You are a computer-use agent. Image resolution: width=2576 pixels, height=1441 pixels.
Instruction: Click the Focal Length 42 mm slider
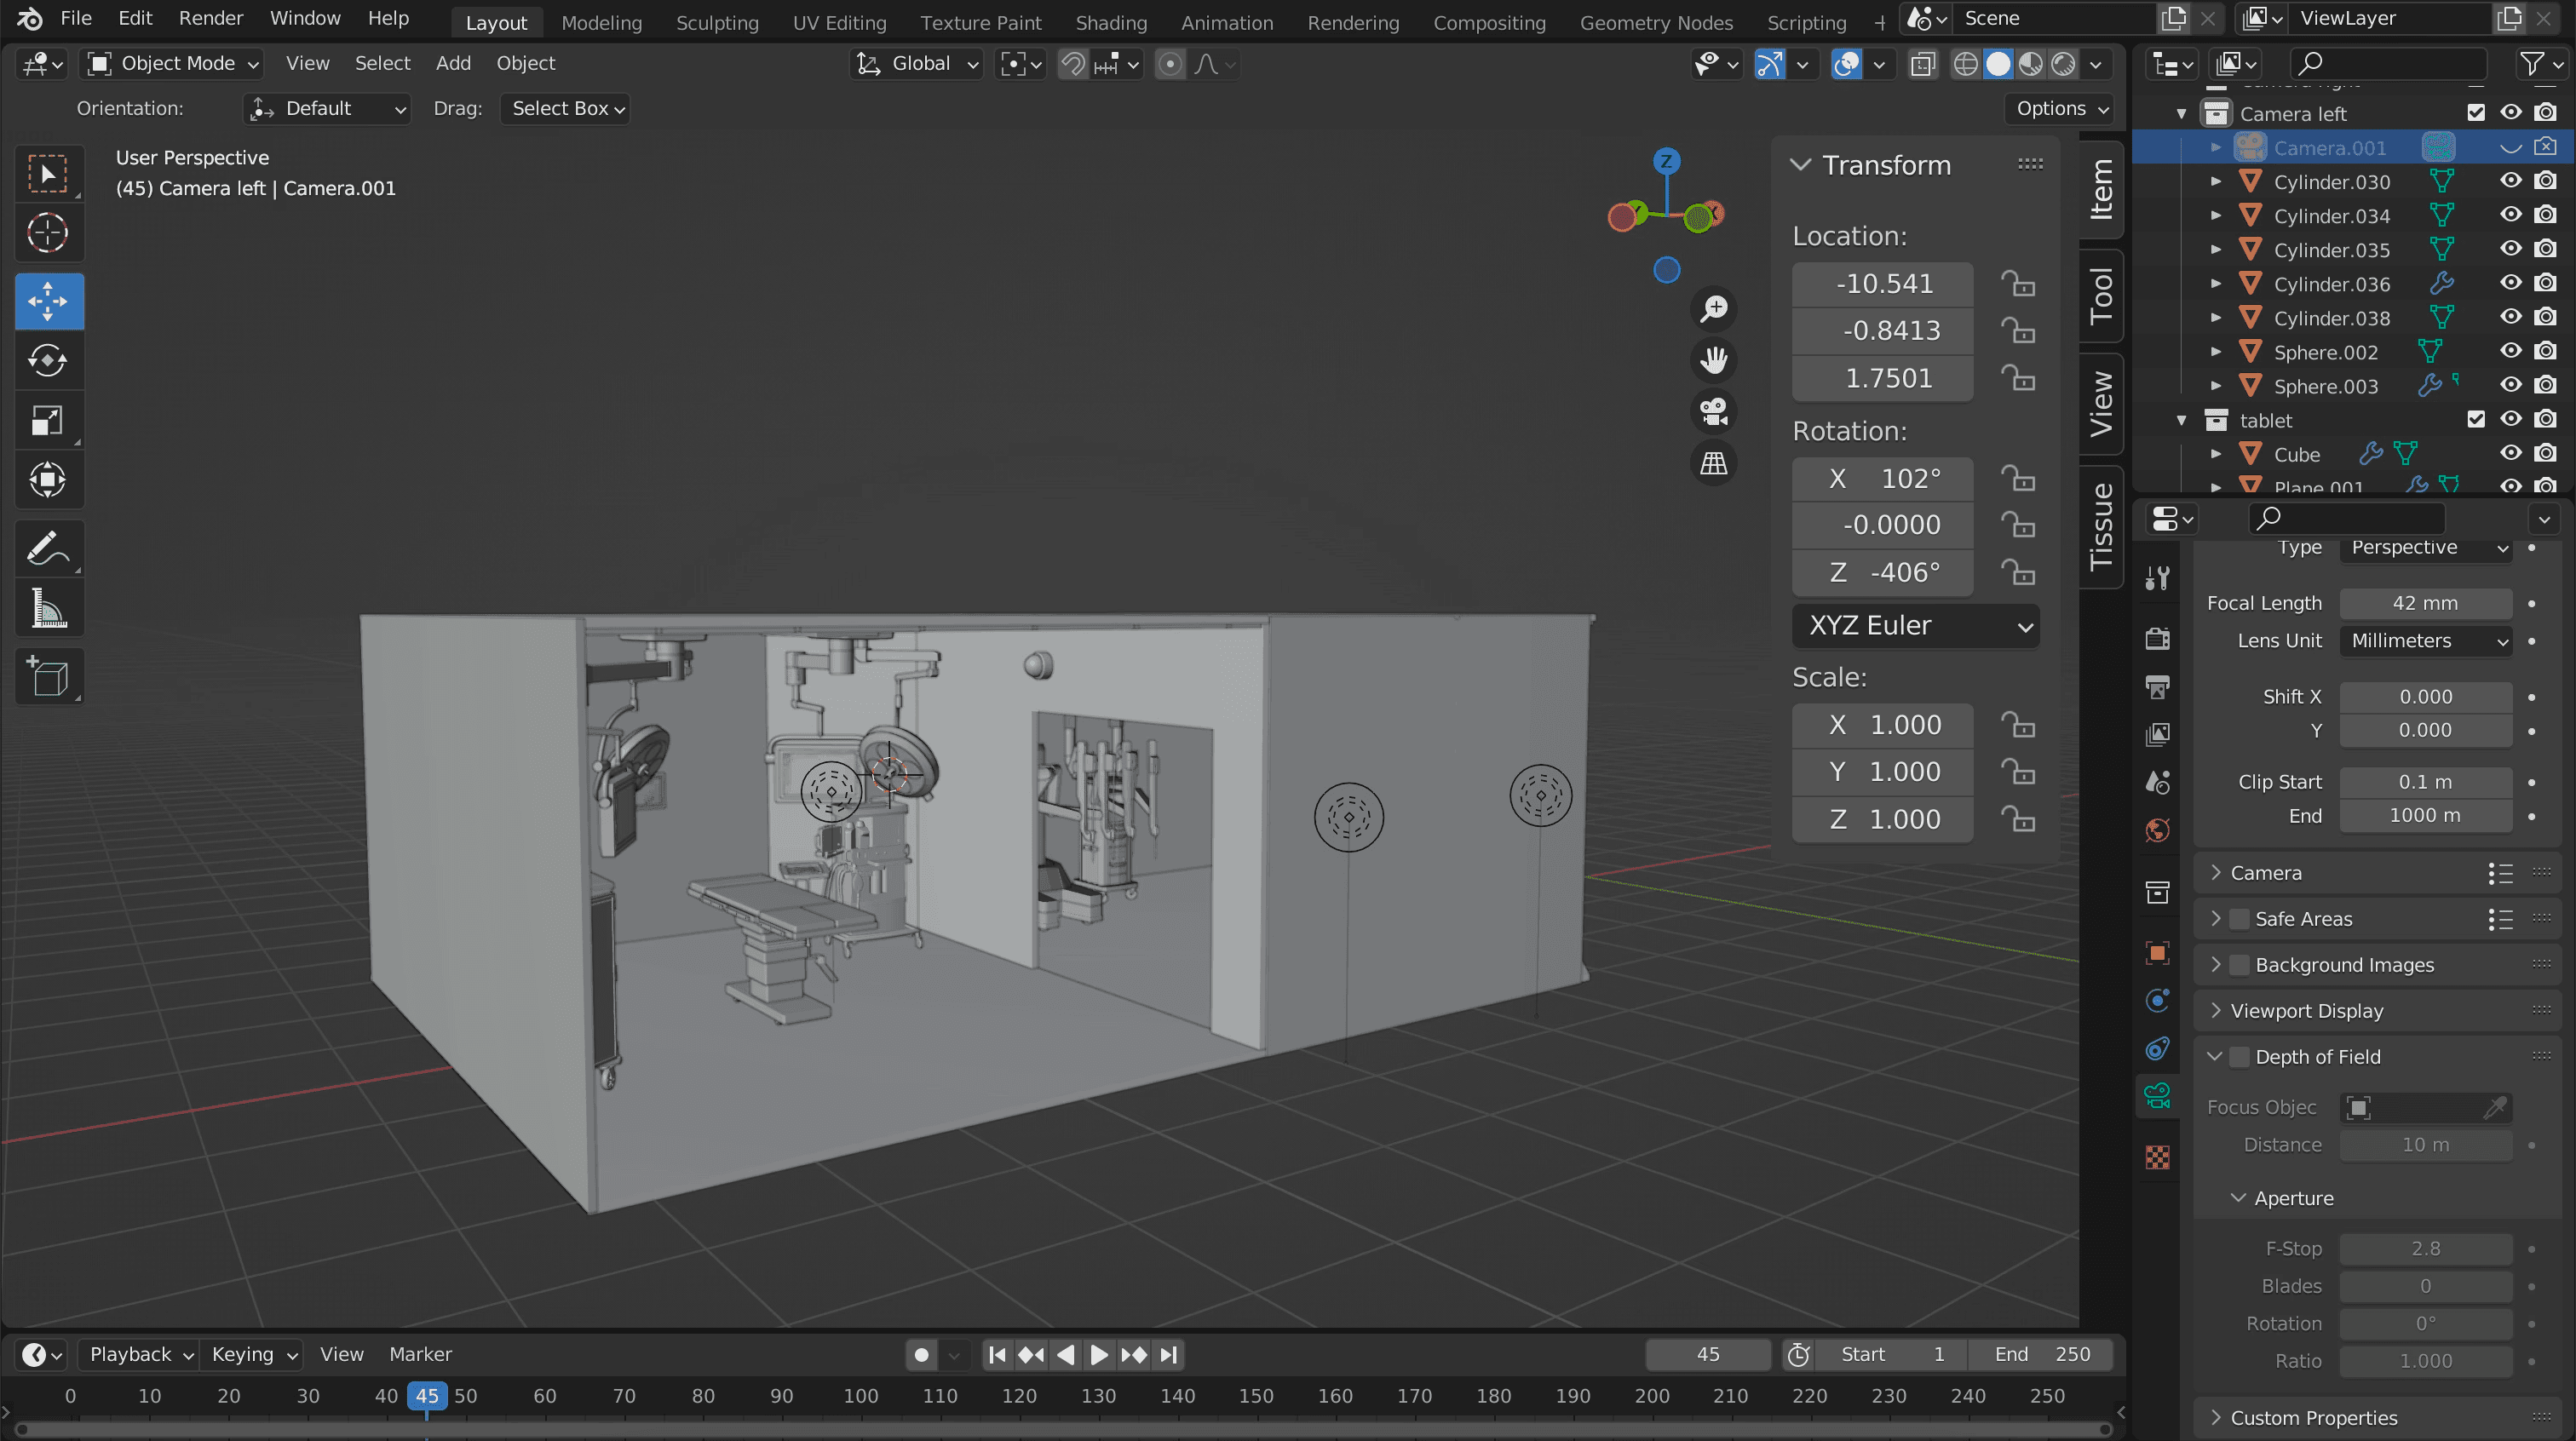pos(2425,603)
